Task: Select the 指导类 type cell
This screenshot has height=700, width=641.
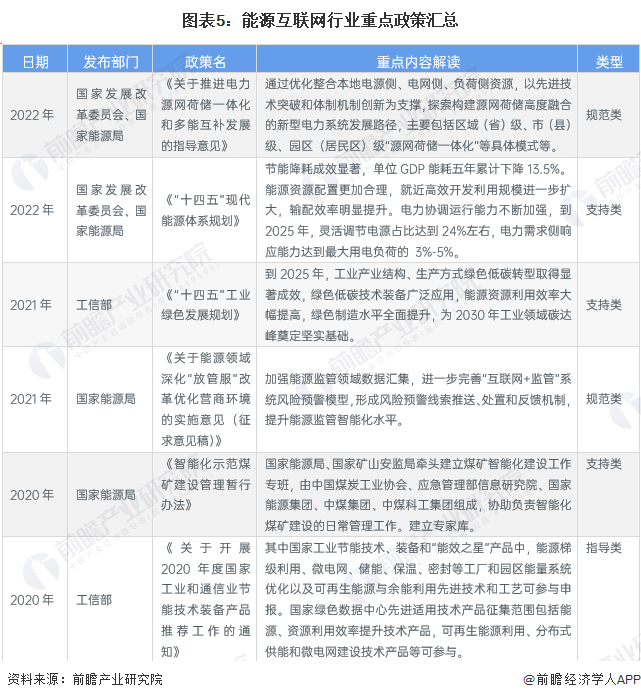Action: point(603,548)
